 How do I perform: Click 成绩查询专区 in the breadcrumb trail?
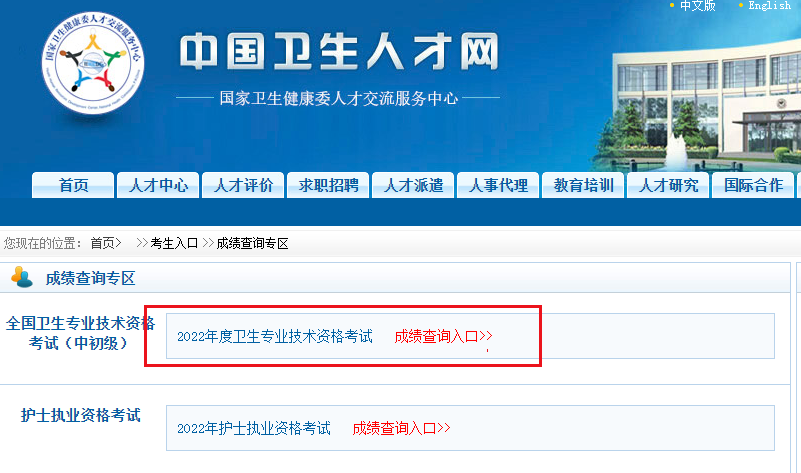(x=252, y=243)
